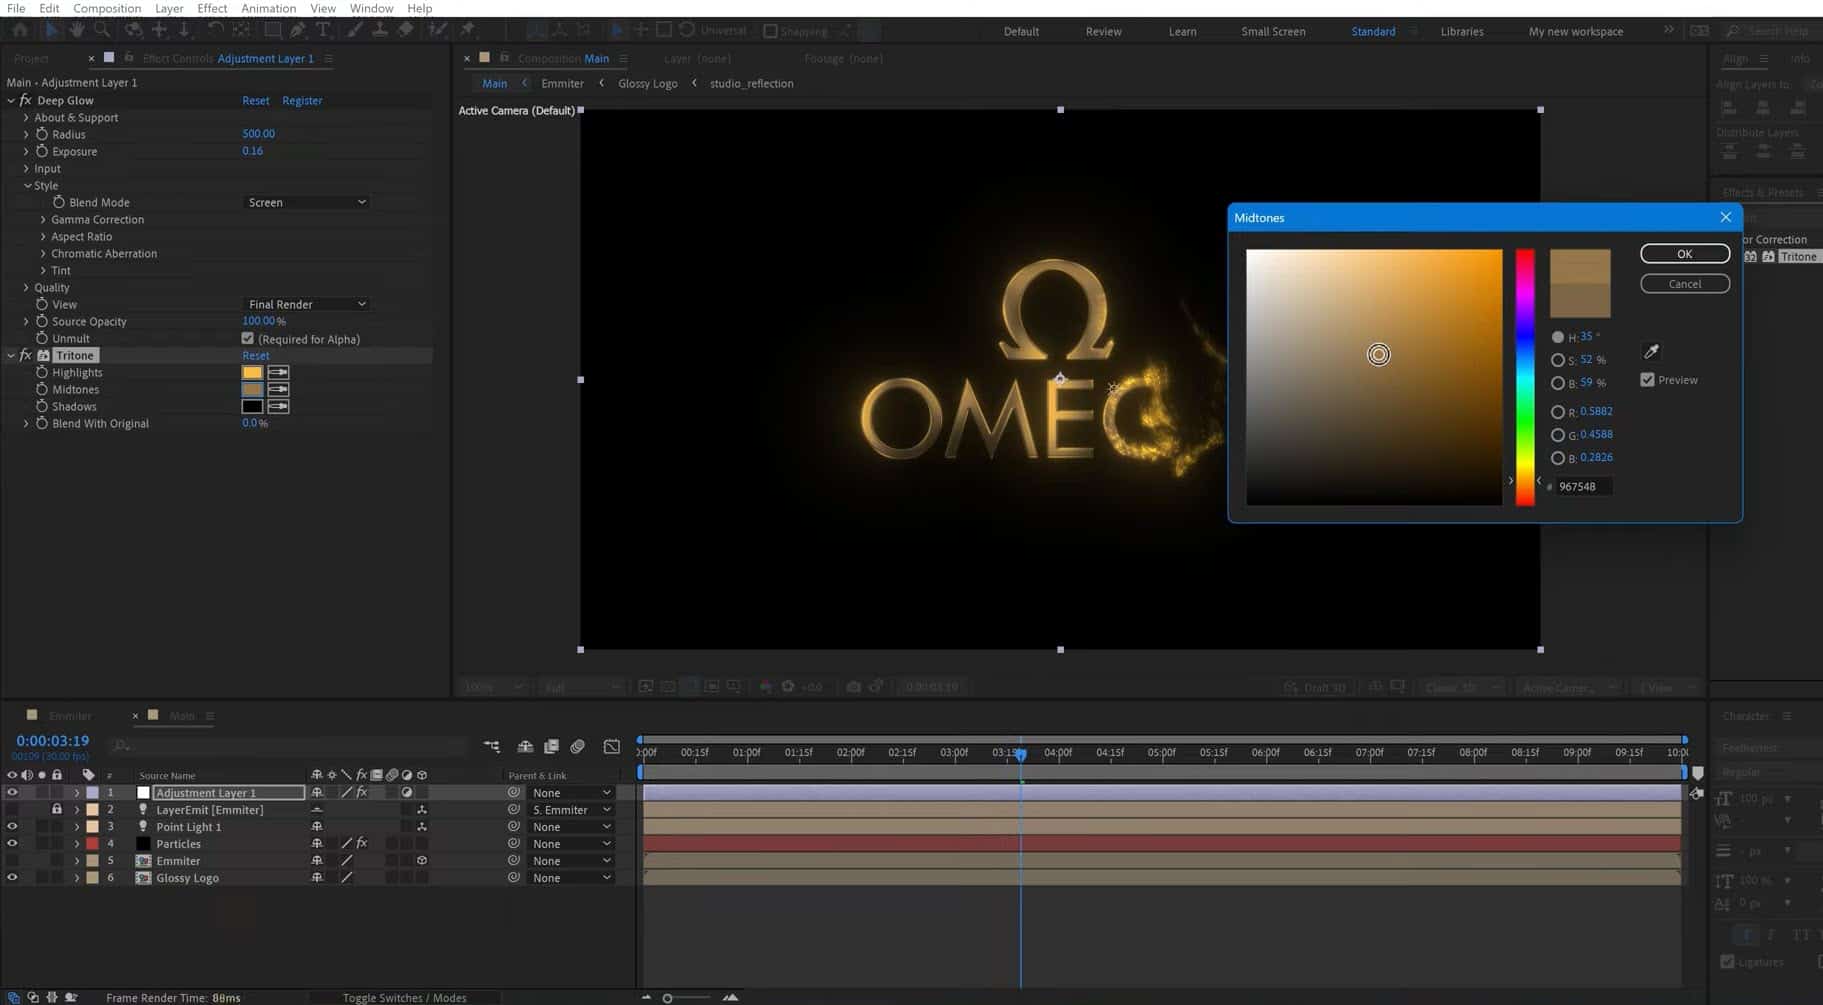Image resolution: width=1823 pixels, height=1005 pixels.
Task: Select the Zoom tool
Action: click(102, 30)
